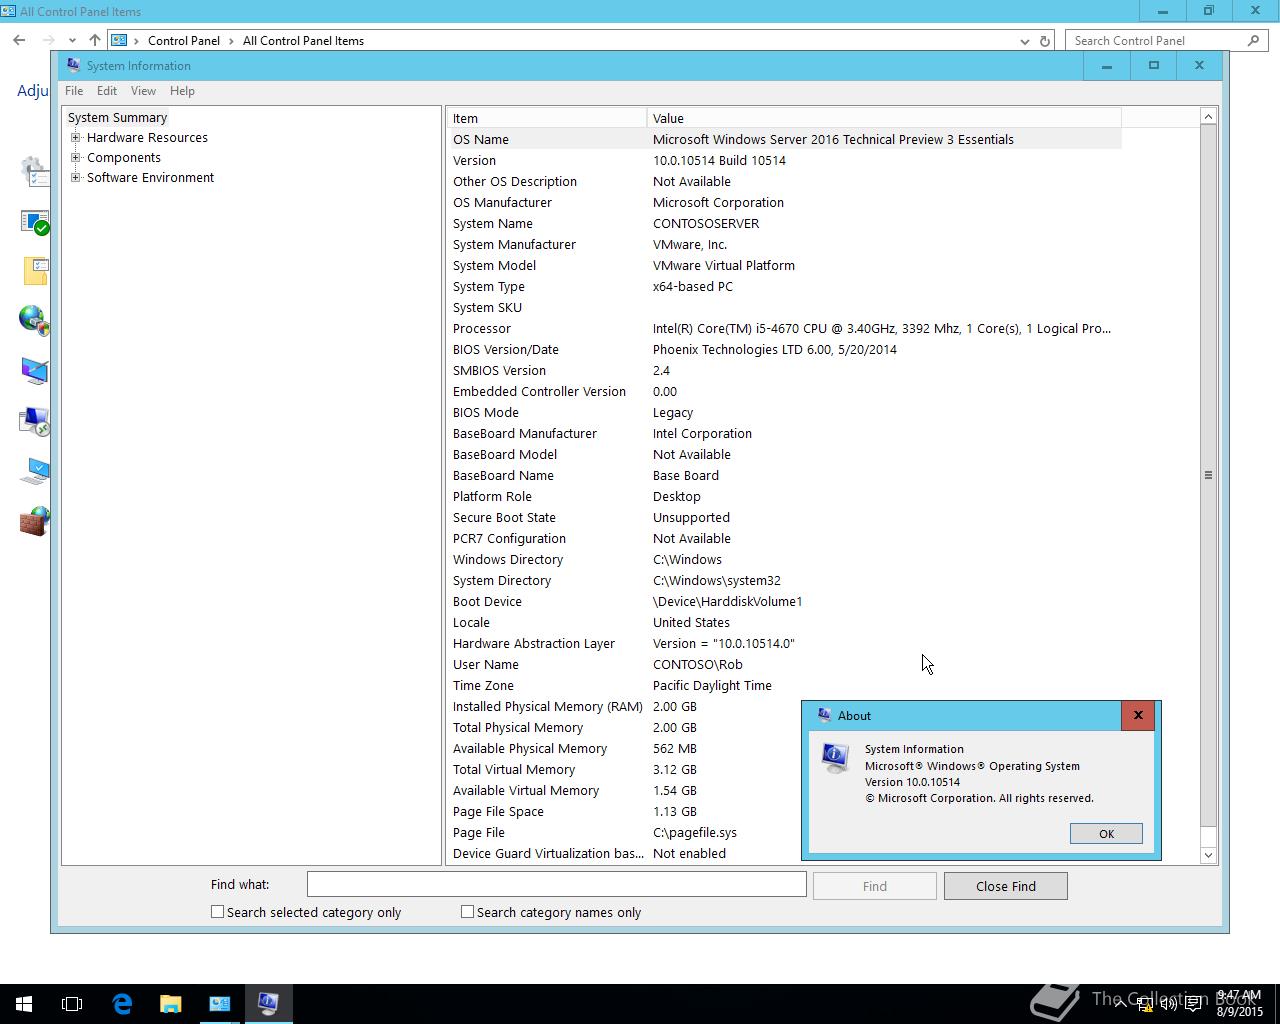Open the Edit menu
Image resolution: width=1280 pixels, height=1024 pixels.
pos(107,91)
